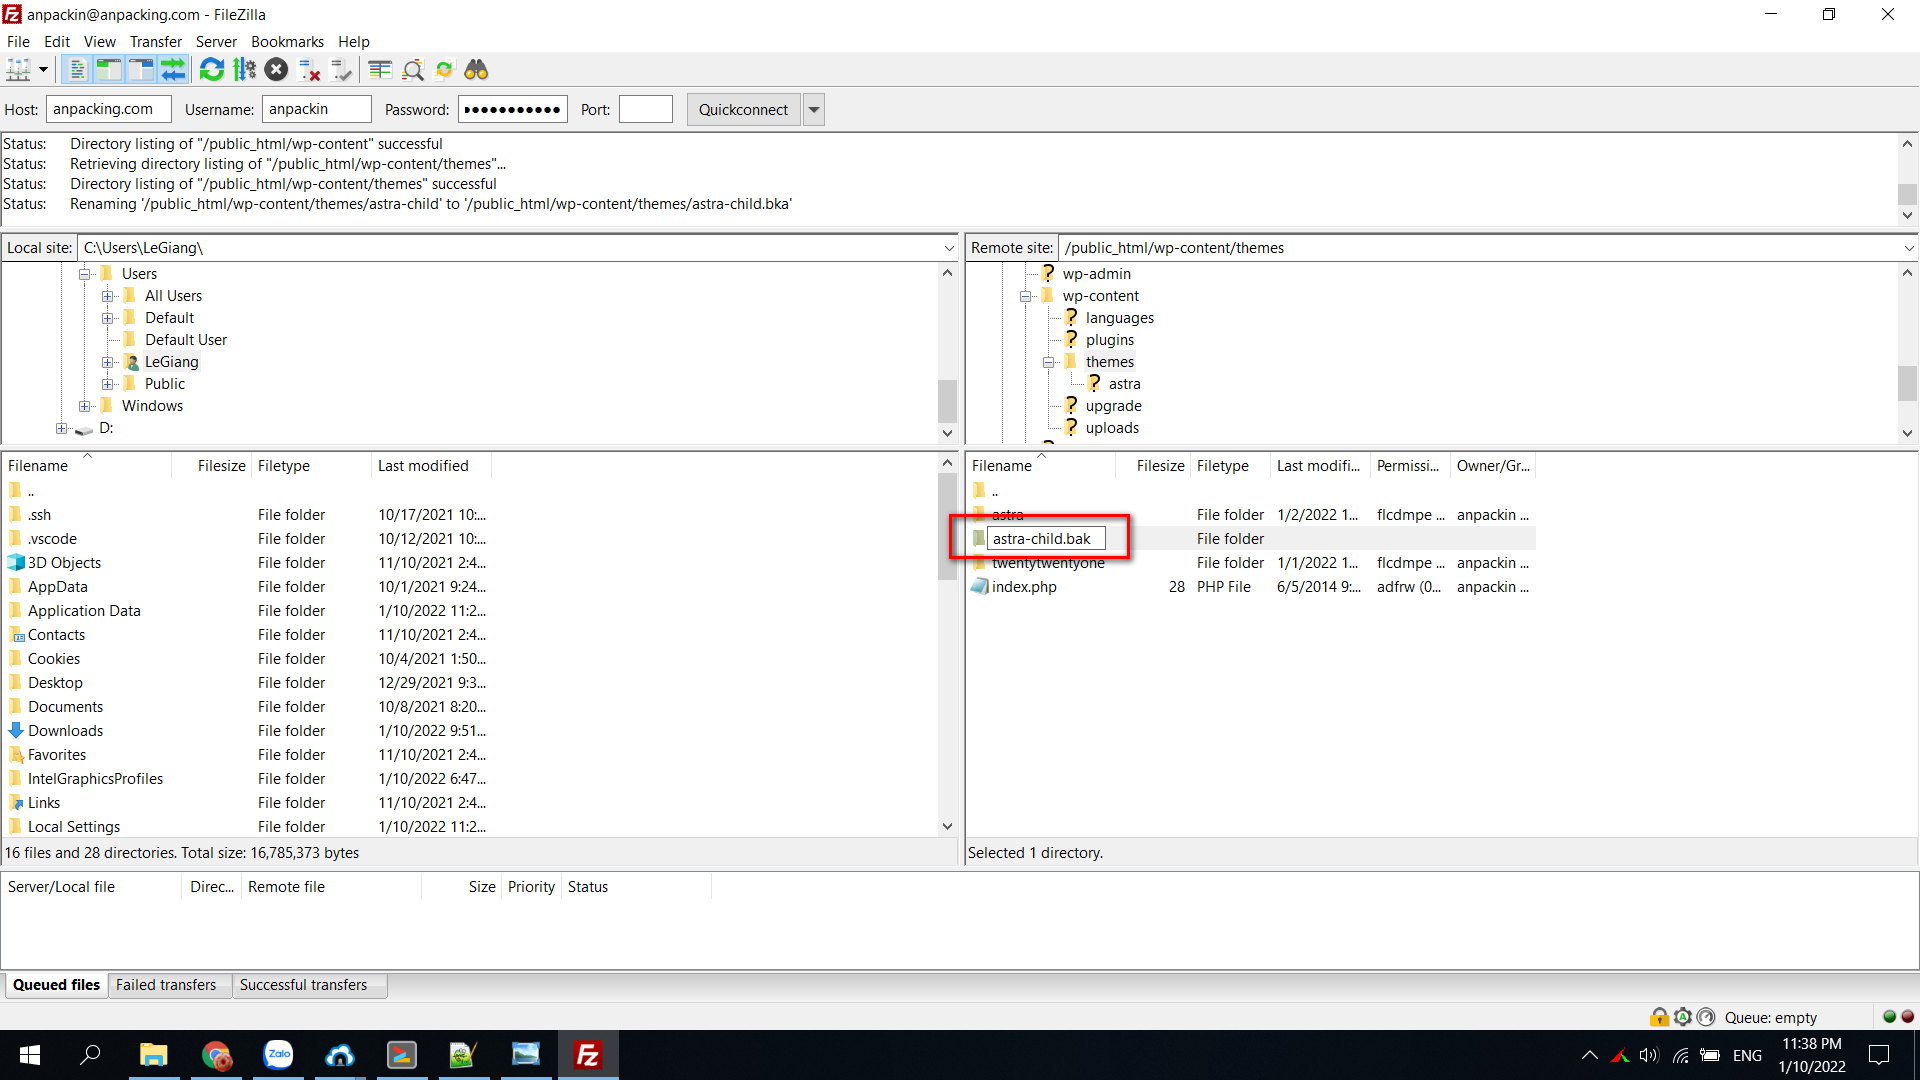This screenshot has width=1920, height=1080.
Task: Search for files recursively with binoculars icon
Action: (x=476, y=70)
